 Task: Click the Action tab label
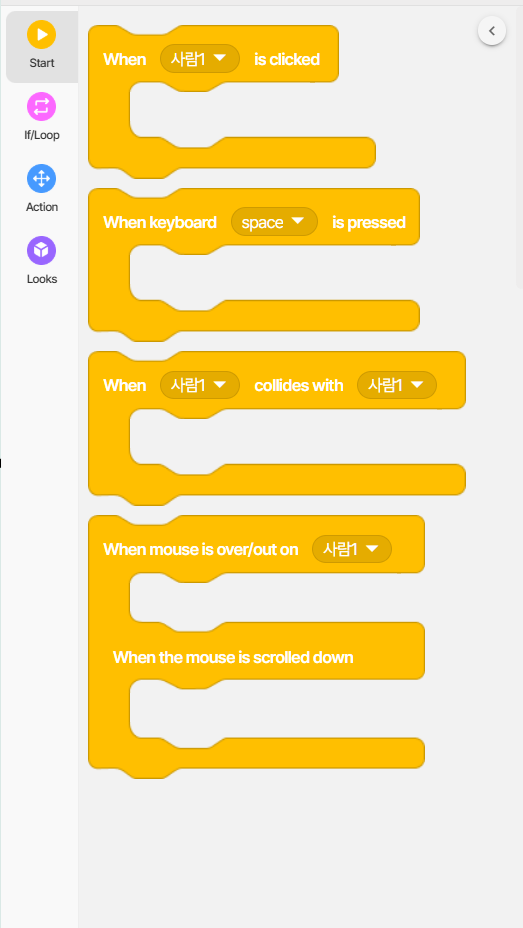point(41,207)
